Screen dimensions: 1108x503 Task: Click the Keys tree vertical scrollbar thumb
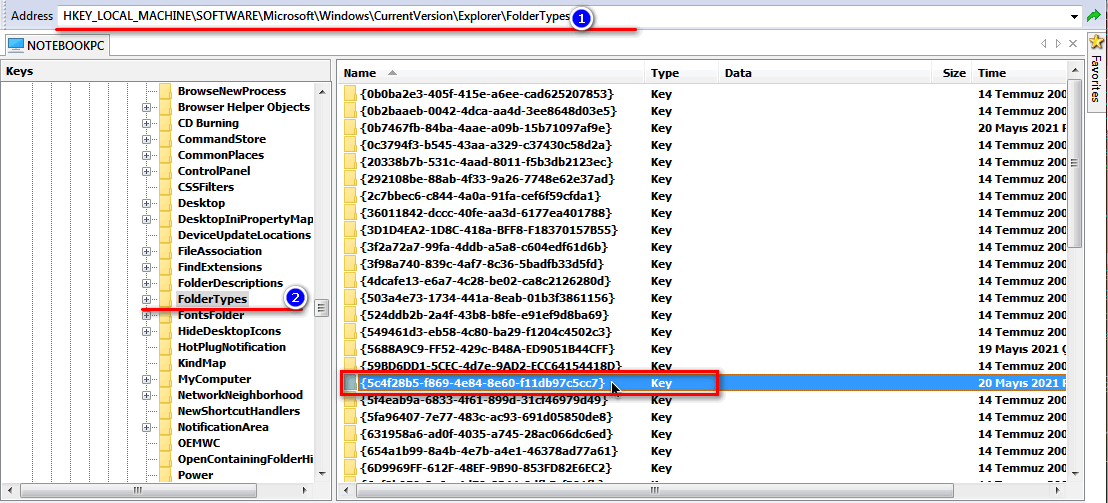click(322, 309)
